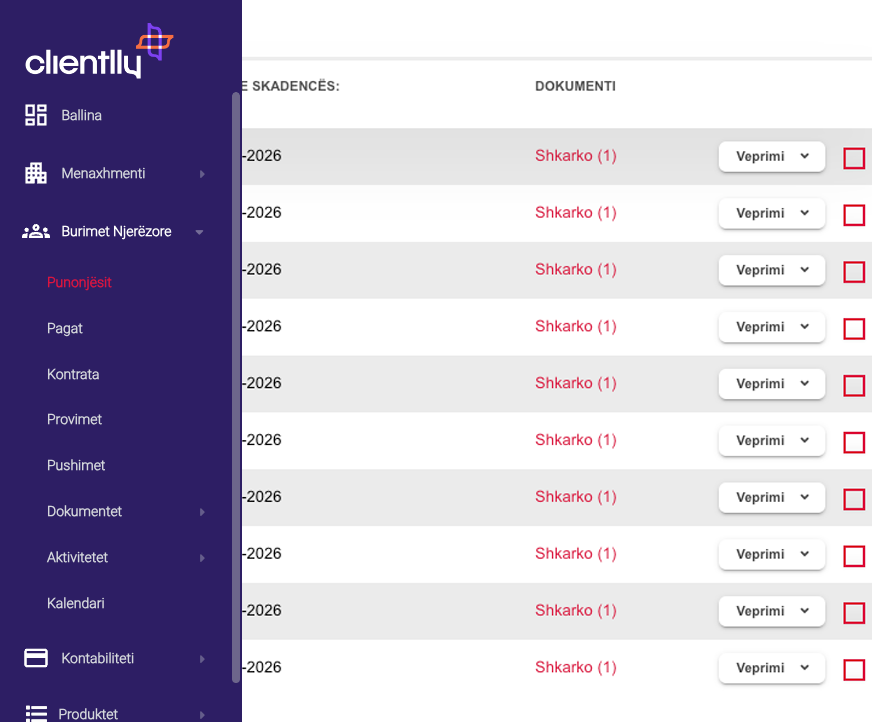Expand the Menaxhmenti menu arrow
Image resolution: width=872 pixels, height=722 pixels.
pos(201,174)
